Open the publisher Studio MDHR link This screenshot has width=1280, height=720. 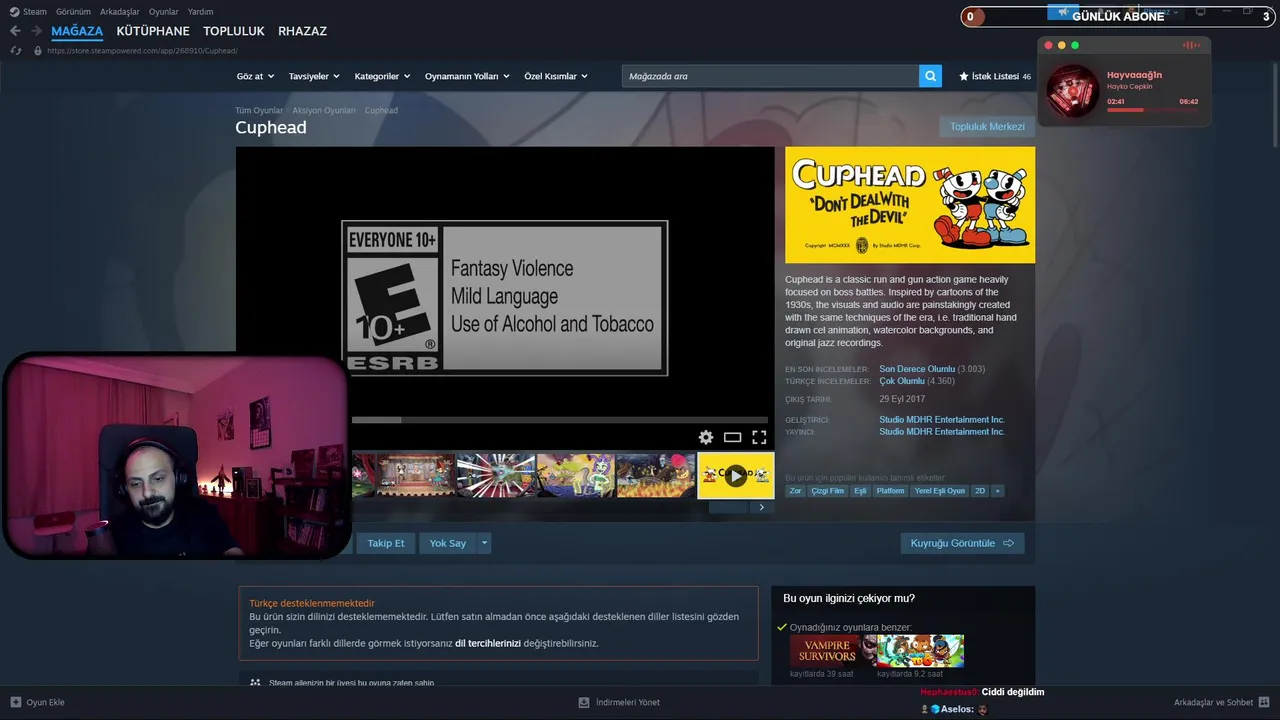[x=942, y=432]
